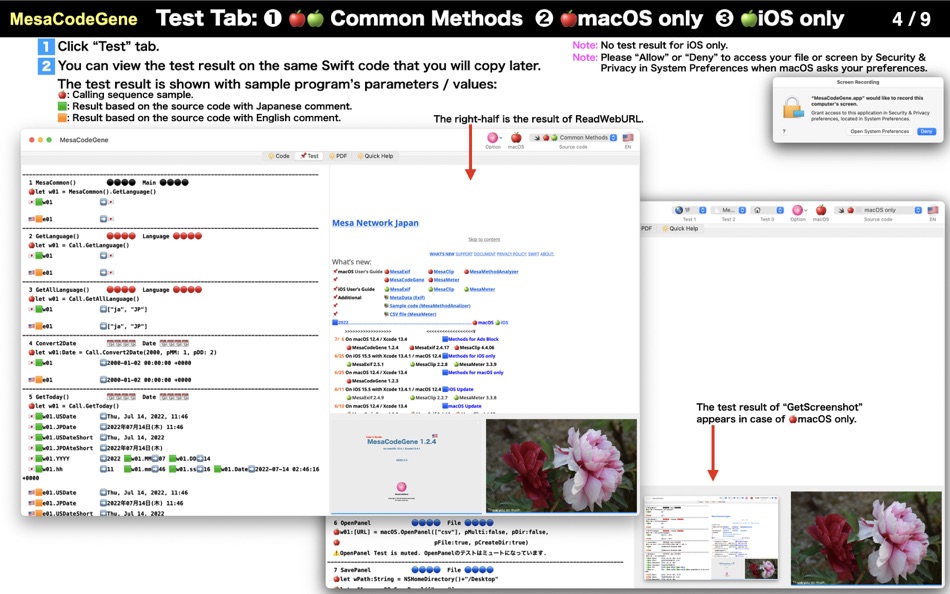Click the CSV file (MesaMeter) link

[x=413, y=314]
